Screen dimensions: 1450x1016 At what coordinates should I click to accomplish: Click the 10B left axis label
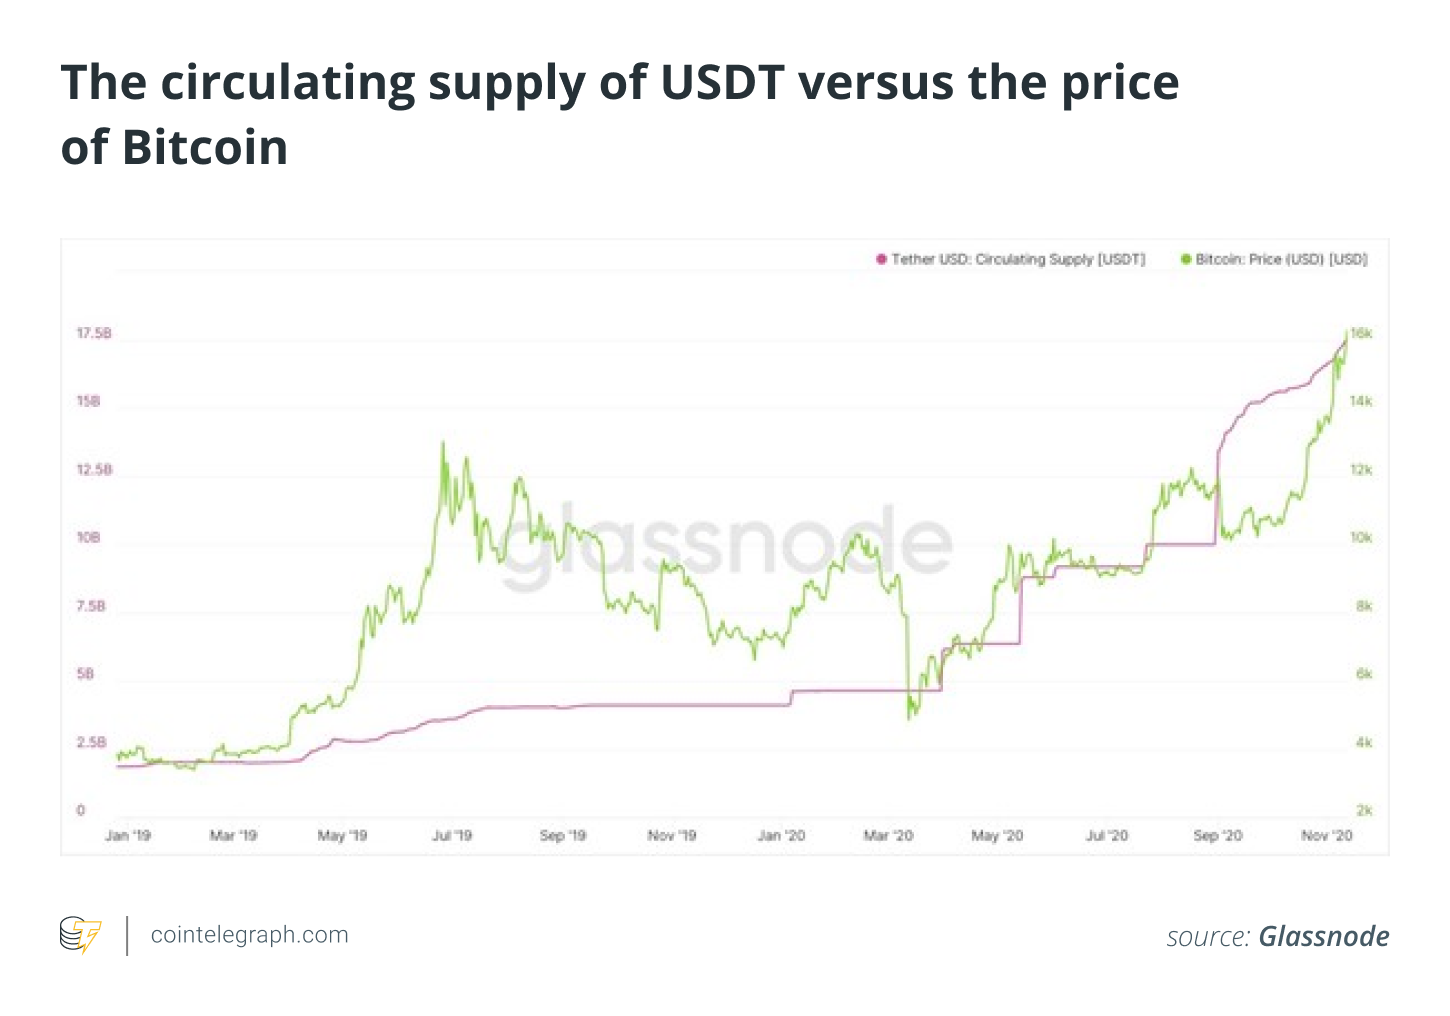pyautogui.click(x=88, y=538)
